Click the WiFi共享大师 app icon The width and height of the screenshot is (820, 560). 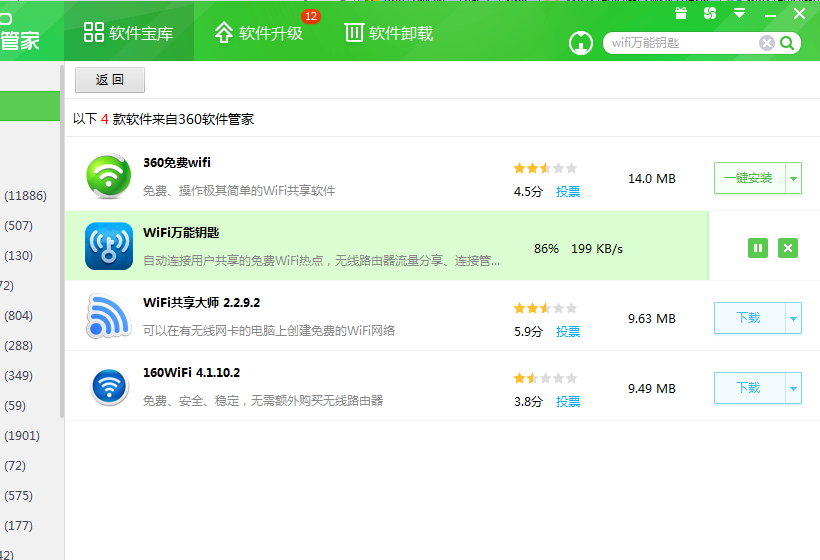108,316
